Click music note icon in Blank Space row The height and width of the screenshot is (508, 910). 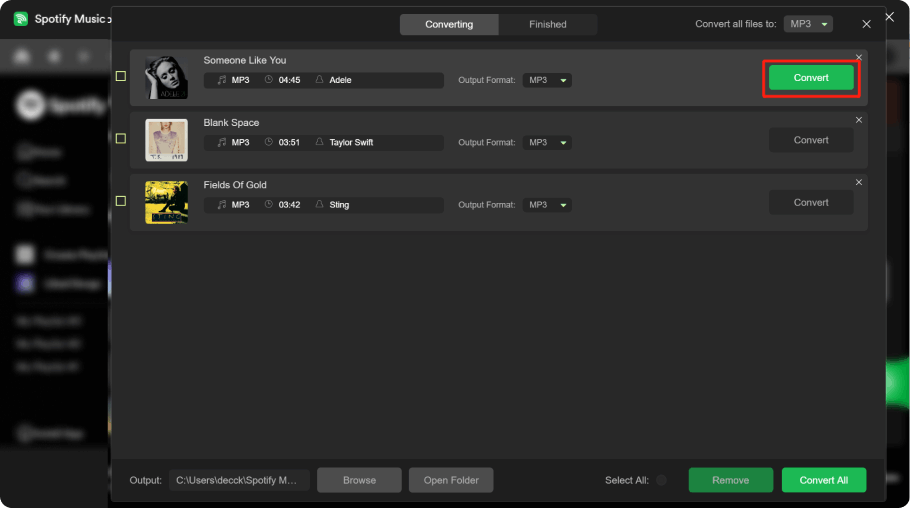pyautogui.click(x=221, y=142)
